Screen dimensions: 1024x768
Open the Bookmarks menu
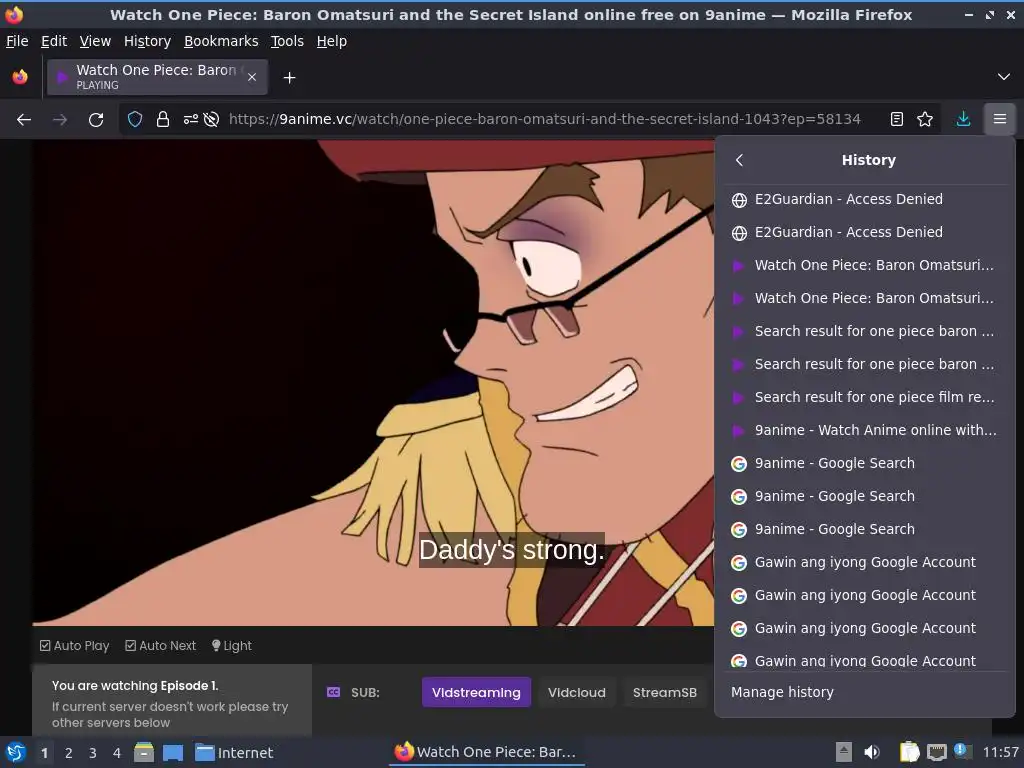(221, 41)
